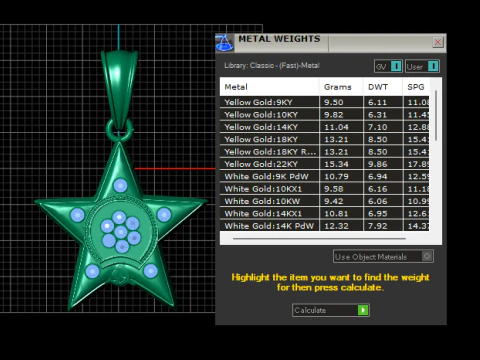Click the Metal Weights flask icon
The image size is (480, 360).
[224, 43]
